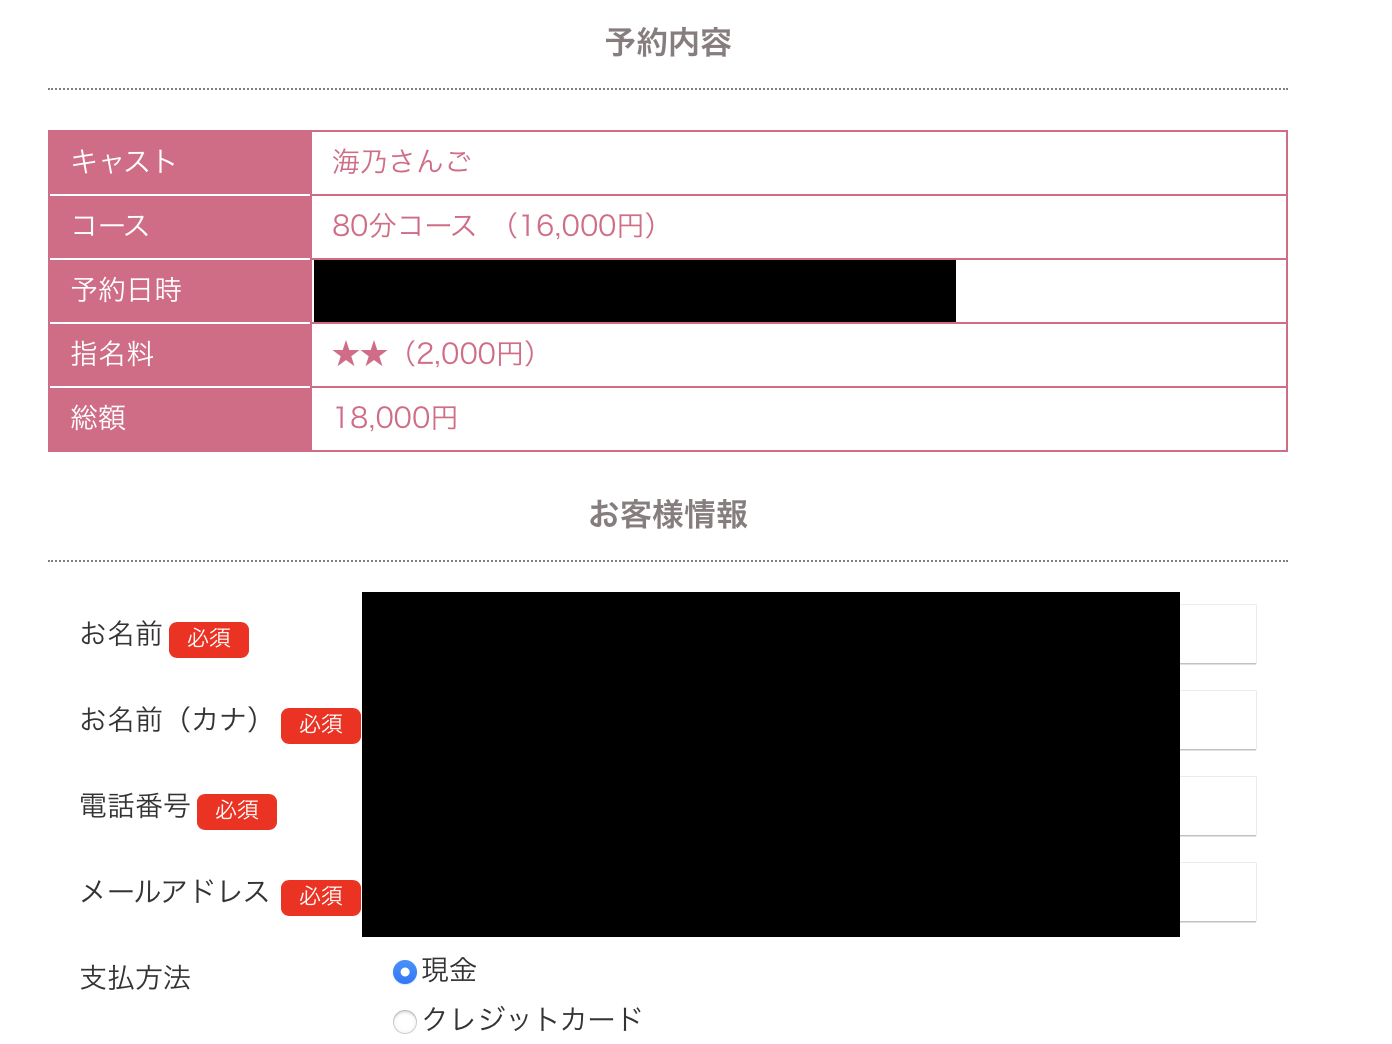Click the 必須 badge next to 電話番号
Viewport: 1392px width, 1044px height.
coord(237,811)
